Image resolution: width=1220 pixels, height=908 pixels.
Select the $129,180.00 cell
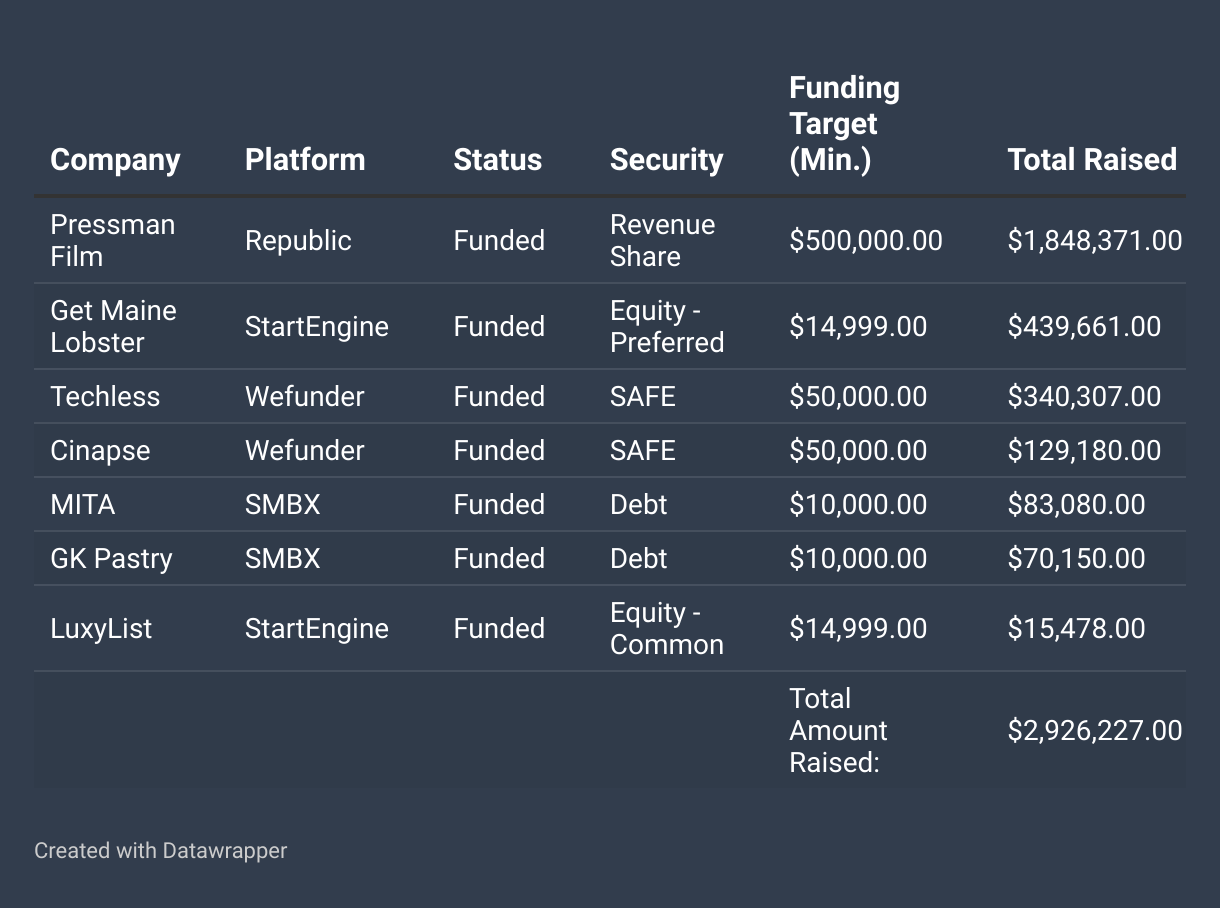point(1084,450)
